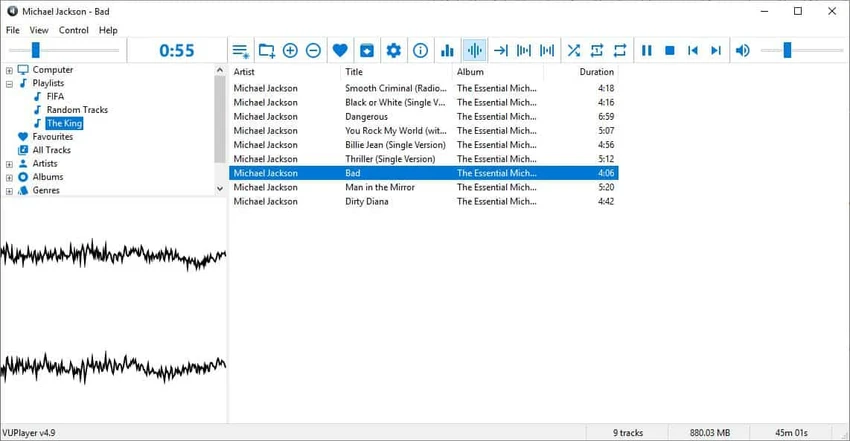Sort by the Artist column header
Viewport: 850px width, 441px height.
point(285,72)
